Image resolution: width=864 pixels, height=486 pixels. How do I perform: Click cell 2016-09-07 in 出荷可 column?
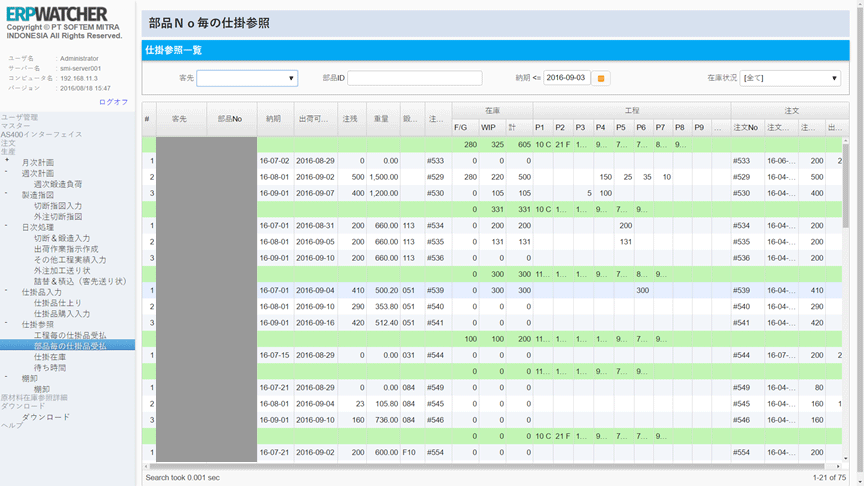(x=315, y=193)
